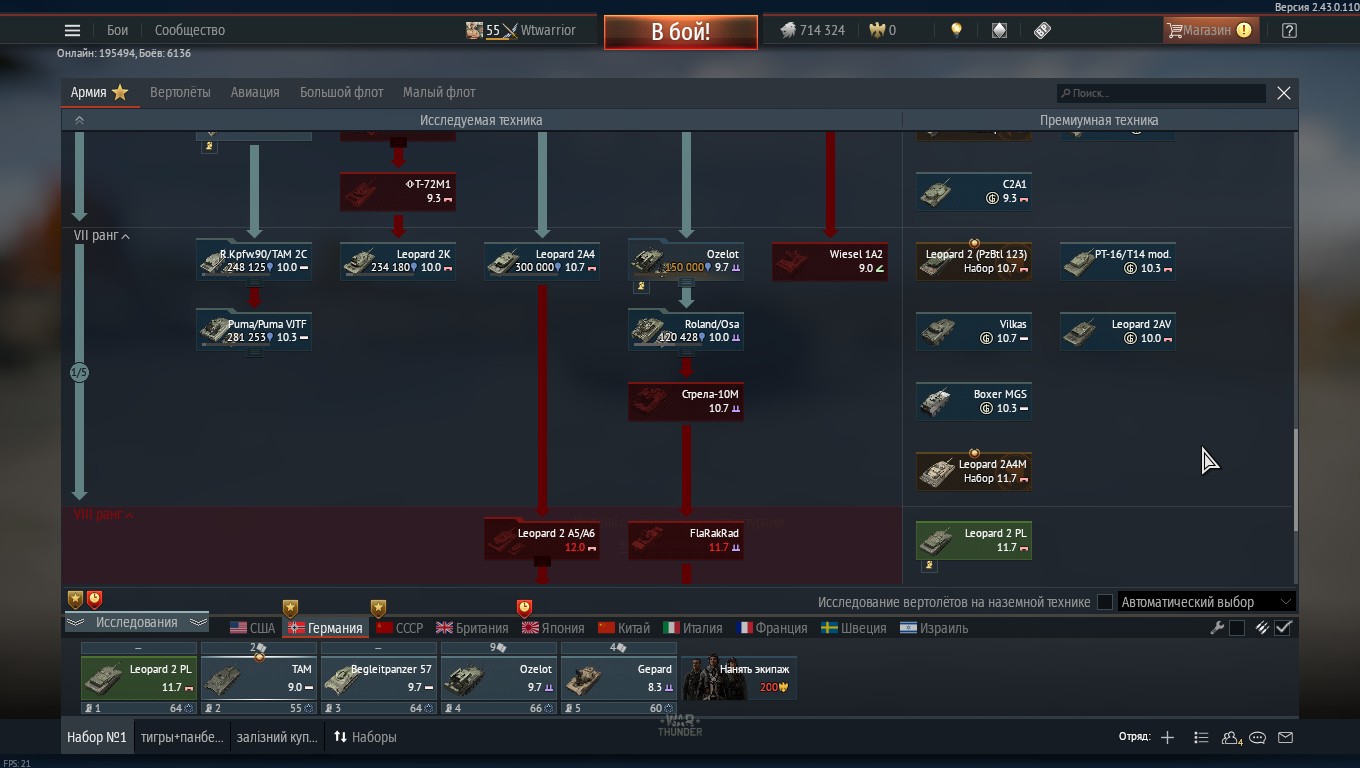Select the PT-16/T14 mod. premium vehicle
Screen dimensions: 1360x768
(1118, 261)
